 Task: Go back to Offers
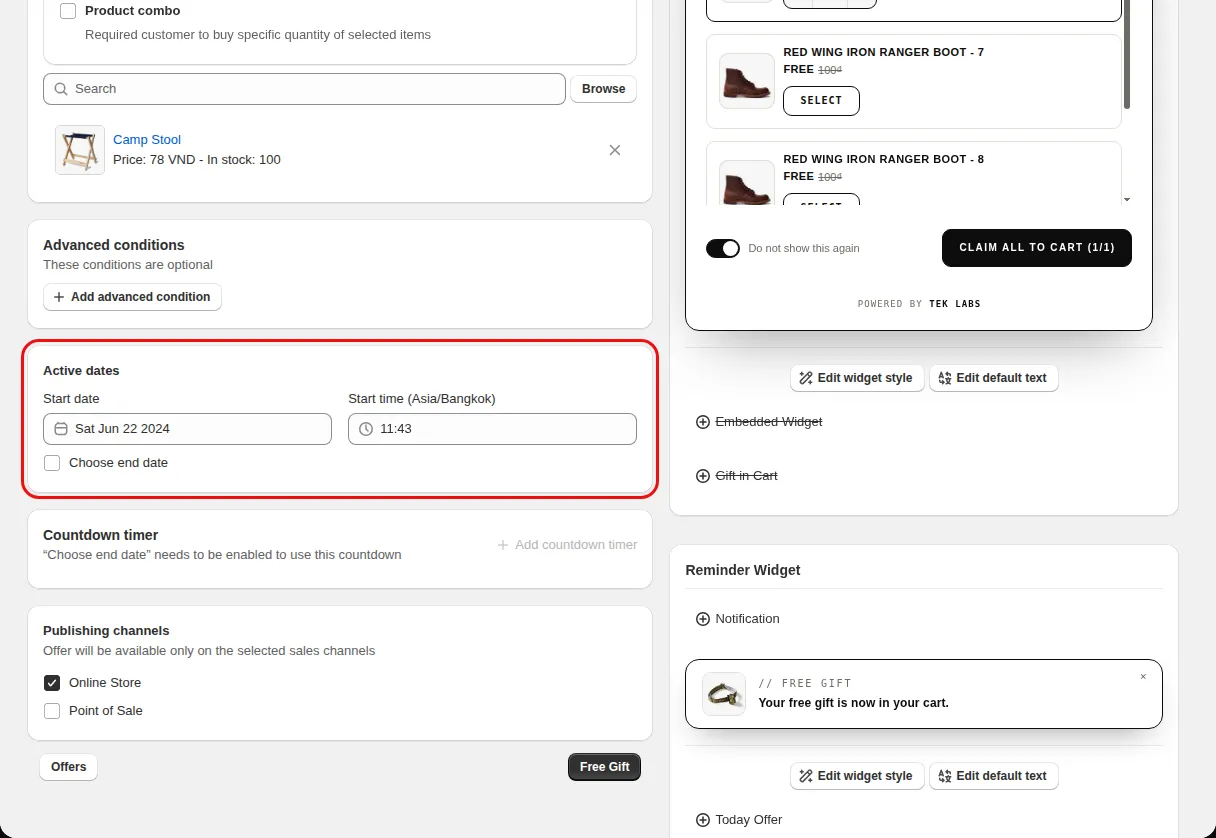coord(69,767)
